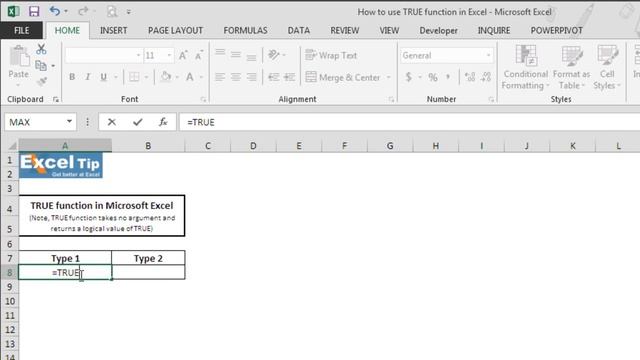Click Merge & Center button
640x360 pixels.
(x=343, y=77)
